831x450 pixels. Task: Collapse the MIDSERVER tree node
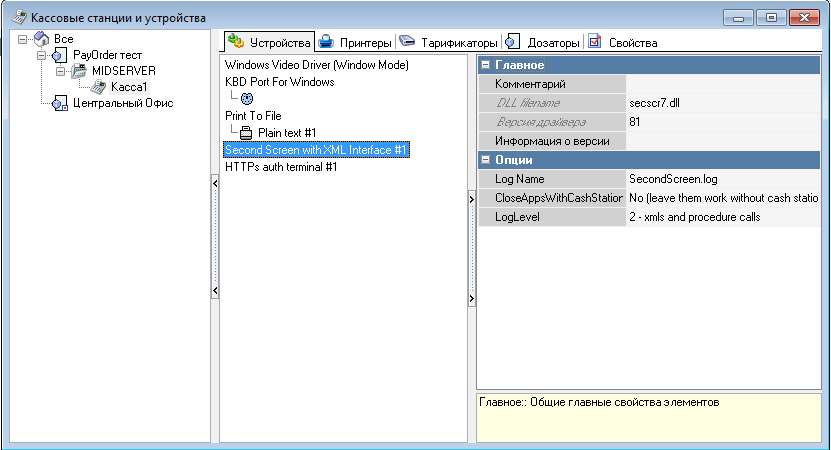[61, 71]
